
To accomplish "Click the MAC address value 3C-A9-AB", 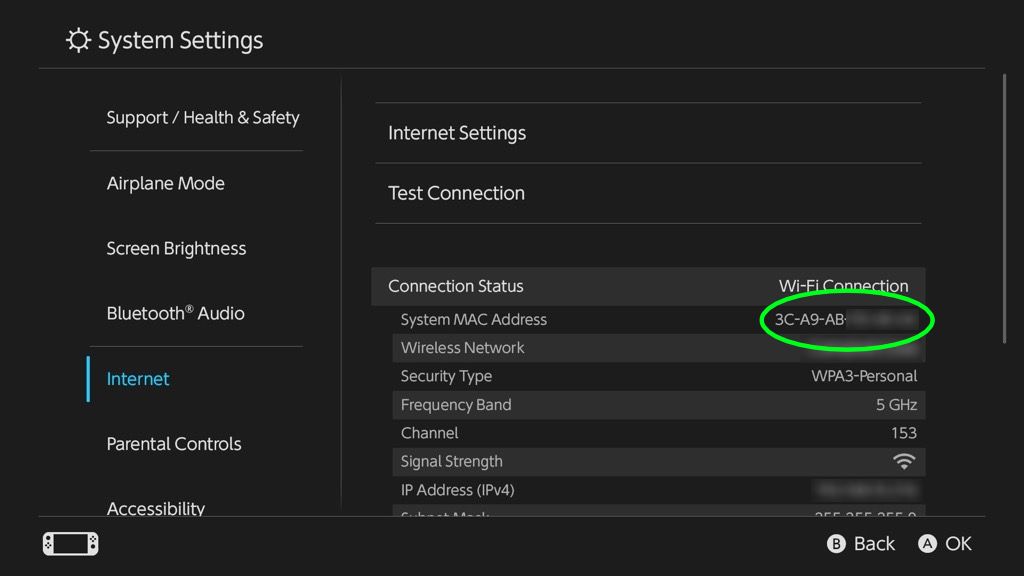I will coord(810,319).
